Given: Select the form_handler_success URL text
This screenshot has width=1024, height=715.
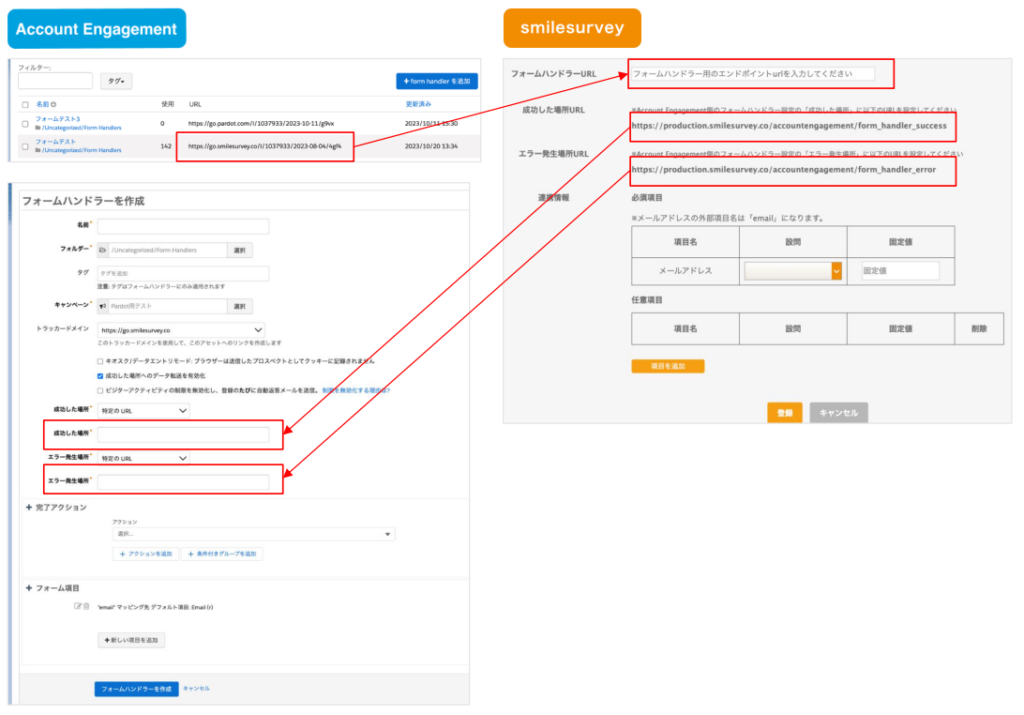Looking at the screenshot, I should 789,126.
